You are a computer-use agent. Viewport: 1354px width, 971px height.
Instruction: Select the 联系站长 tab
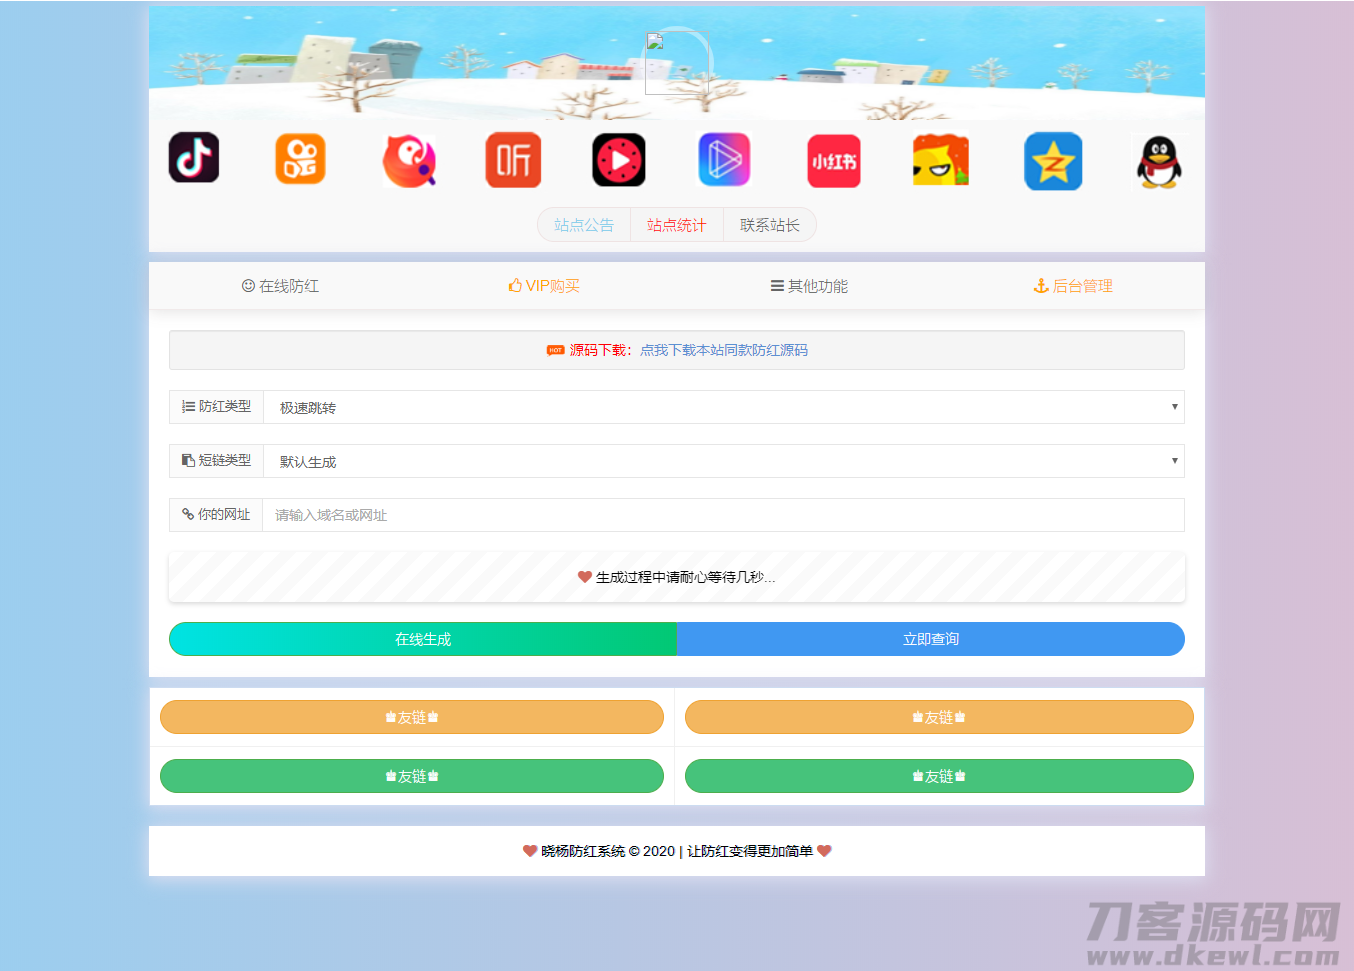pos(770,224)
